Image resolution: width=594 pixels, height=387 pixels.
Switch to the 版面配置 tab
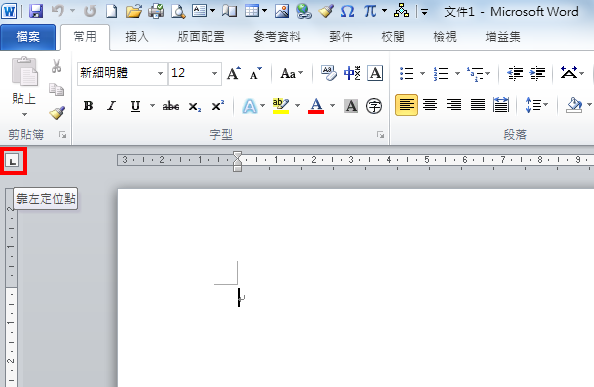(x=201, y=37)
